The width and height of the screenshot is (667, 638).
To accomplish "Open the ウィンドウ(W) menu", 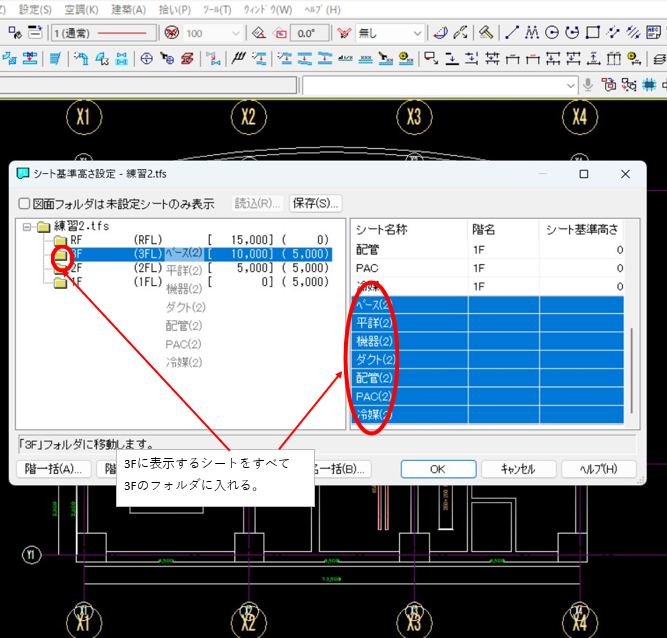I will (x=268, y=9).
